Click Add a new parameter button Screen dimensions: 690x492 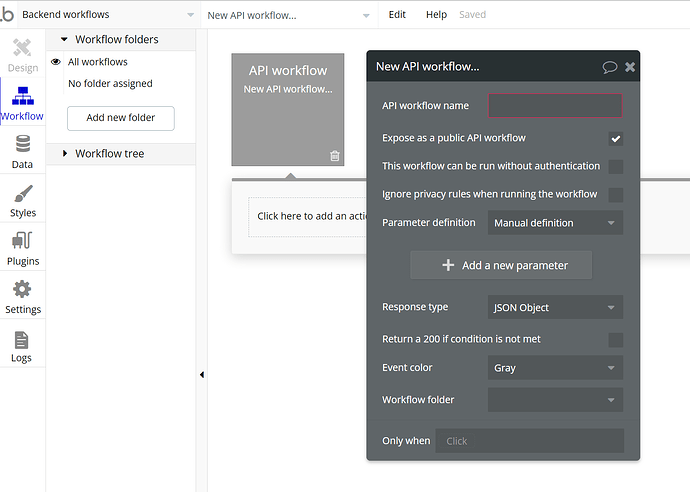[x=501, y=265]
